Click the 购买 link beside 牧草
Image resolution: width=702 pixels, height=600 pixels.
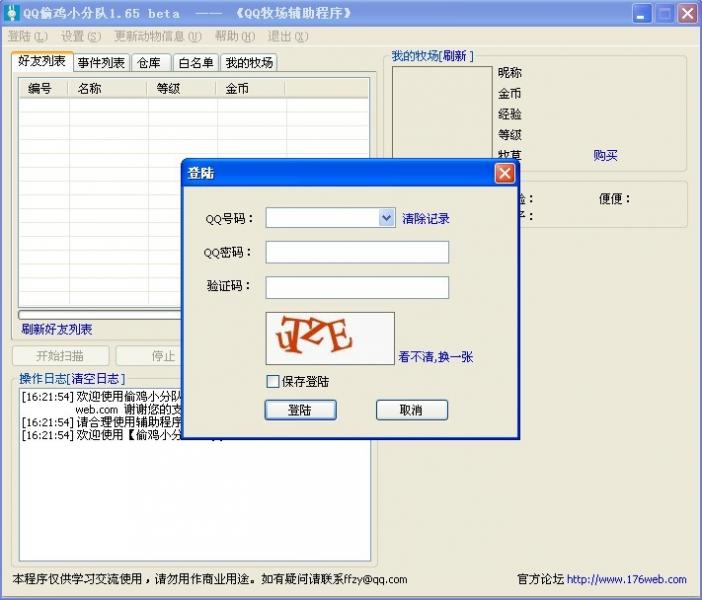pyautogui.click(x=605, y=155)
